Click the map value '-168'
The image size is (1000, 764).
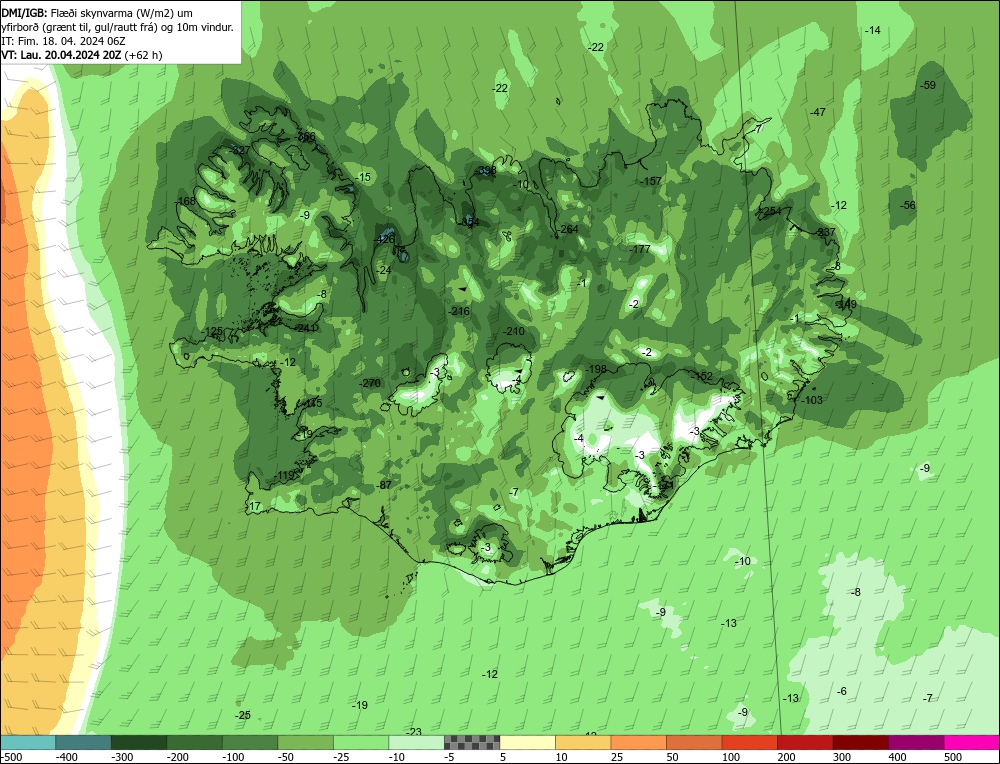(185, 202)
